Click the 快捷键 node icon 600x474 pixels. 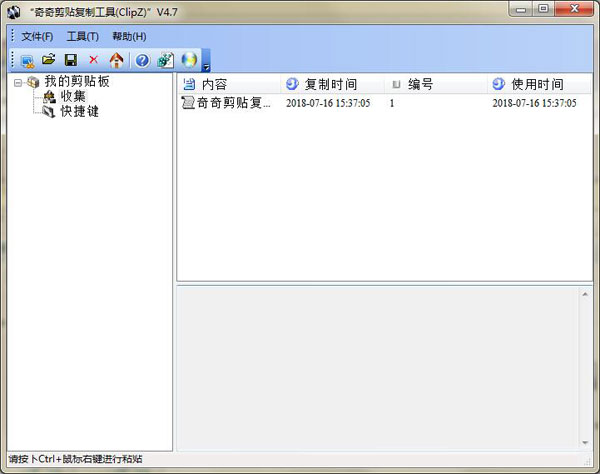point(49,112)
